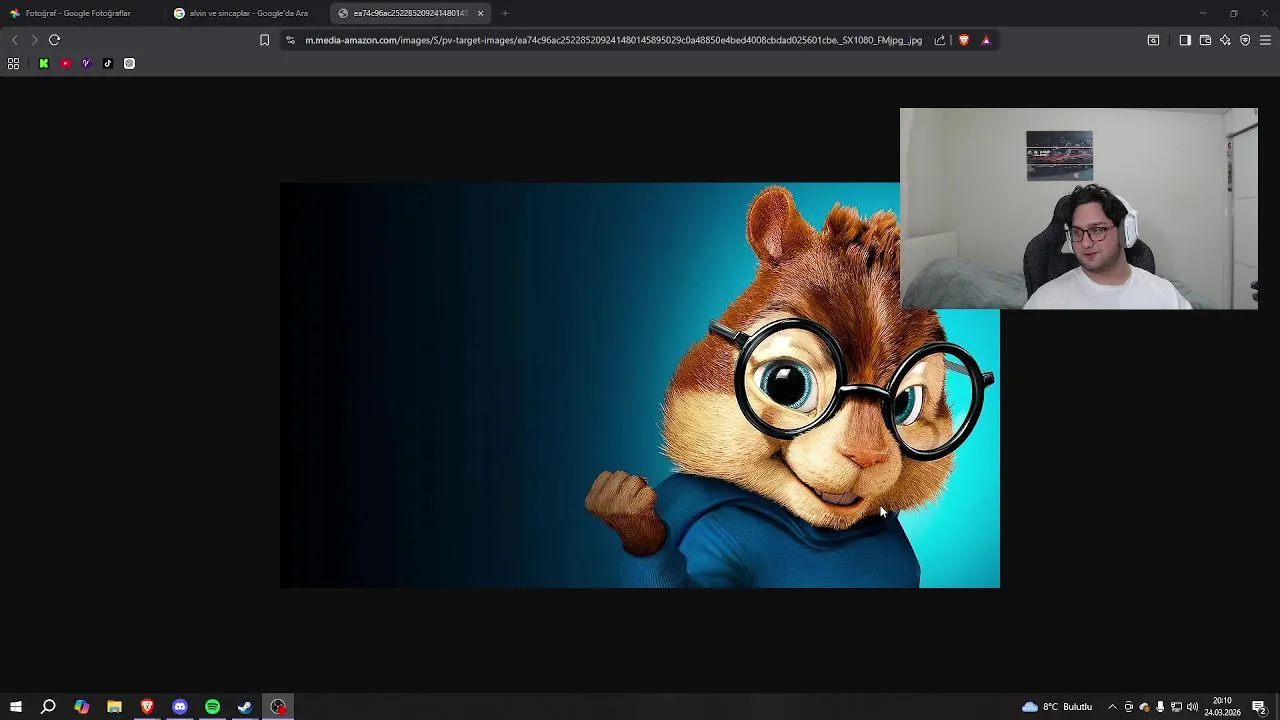Open the purple Y bookmark icon
Viewport: 1280px width, 720px height.
(87, 63)
